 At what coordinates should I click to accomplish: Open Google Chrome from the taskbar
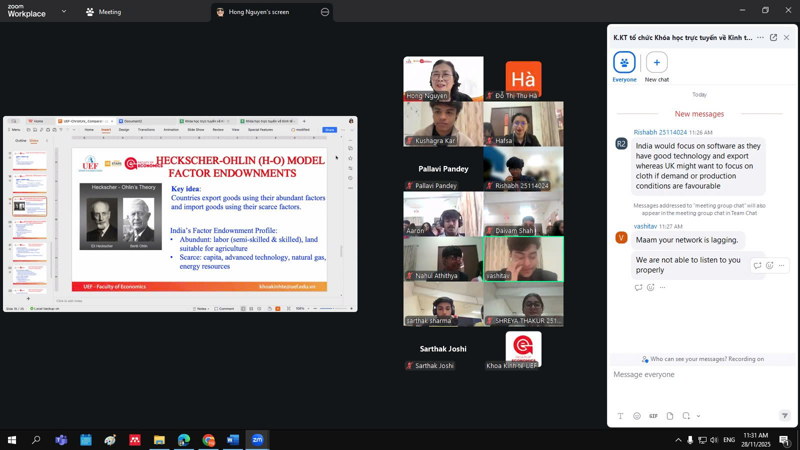pyautogui.click(x=208, y=439)
